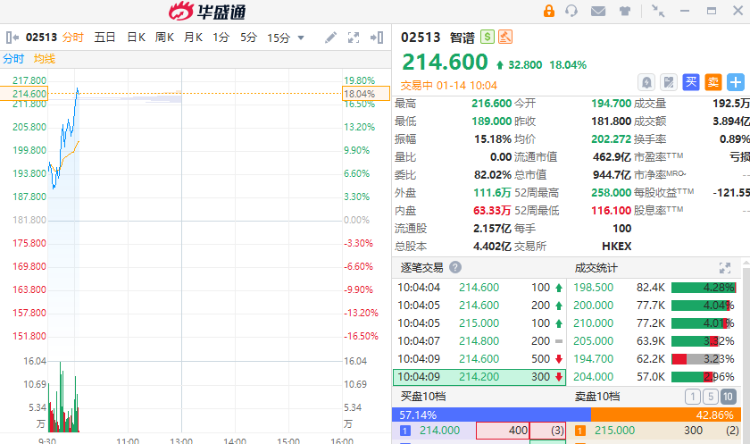
Task: Click the blue 买 buy button
Action: coord(691,82)
